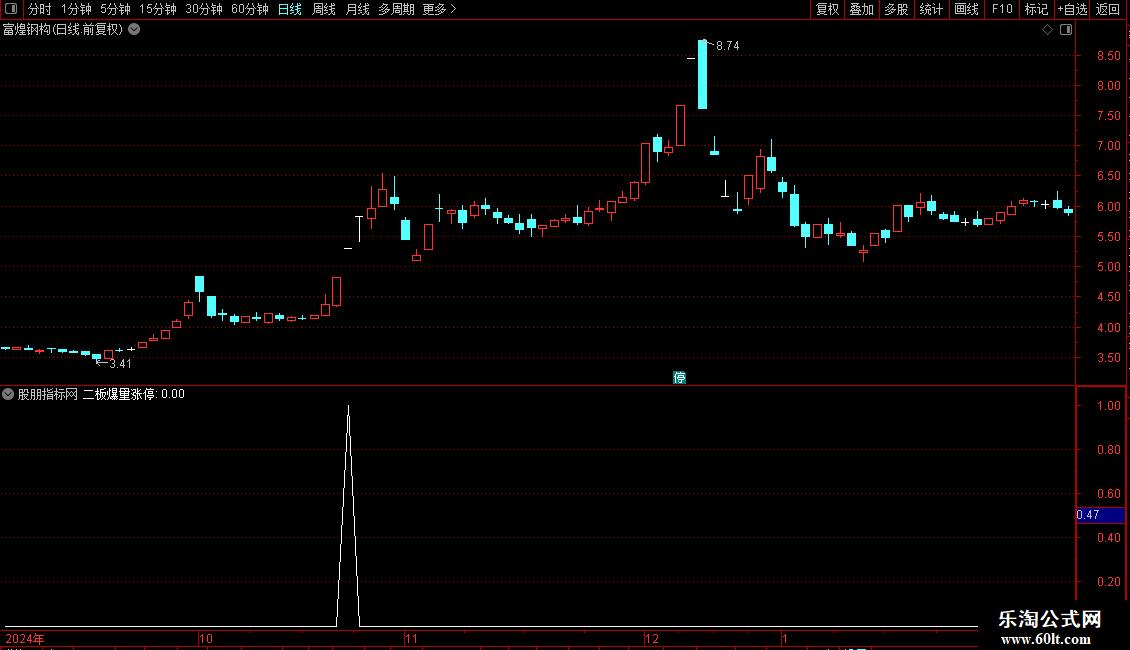
Task: Click the 12 month marker on time axis
Action: click(x=651, y=638)
